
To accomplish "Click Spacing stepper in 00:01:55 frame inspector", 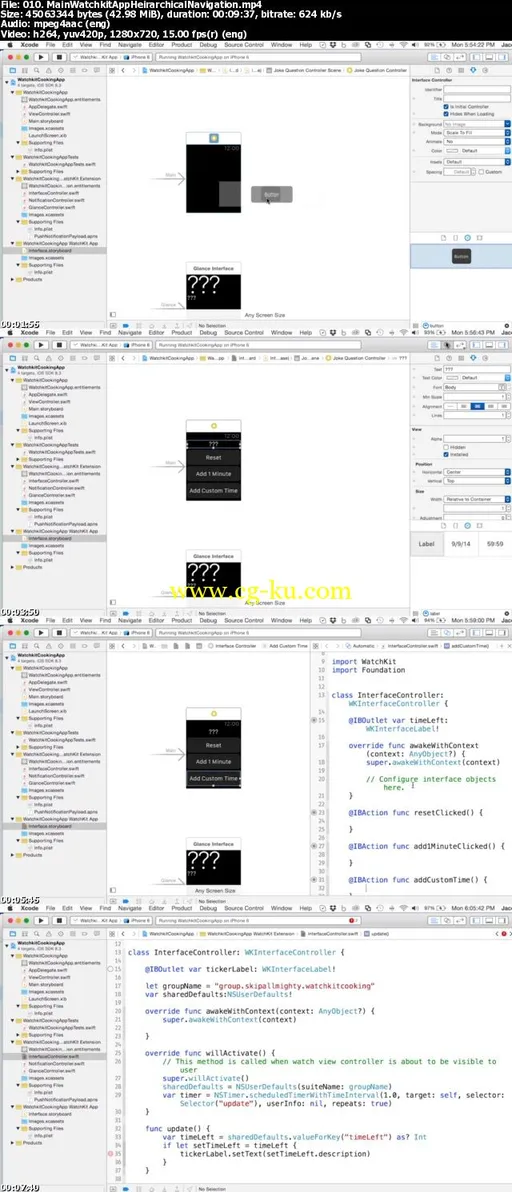I will pos(472,172).
